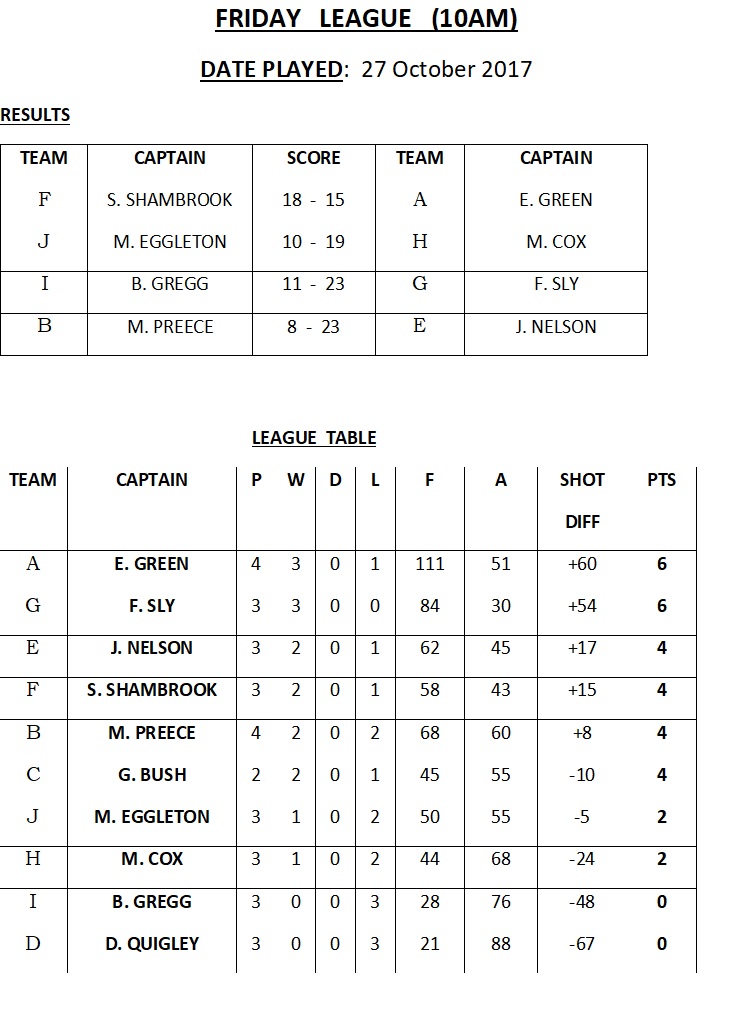Viewport: 733px width, 1011px height.
Task: Select the 10 - 19 score cell
Action: [x=313, y=242]
